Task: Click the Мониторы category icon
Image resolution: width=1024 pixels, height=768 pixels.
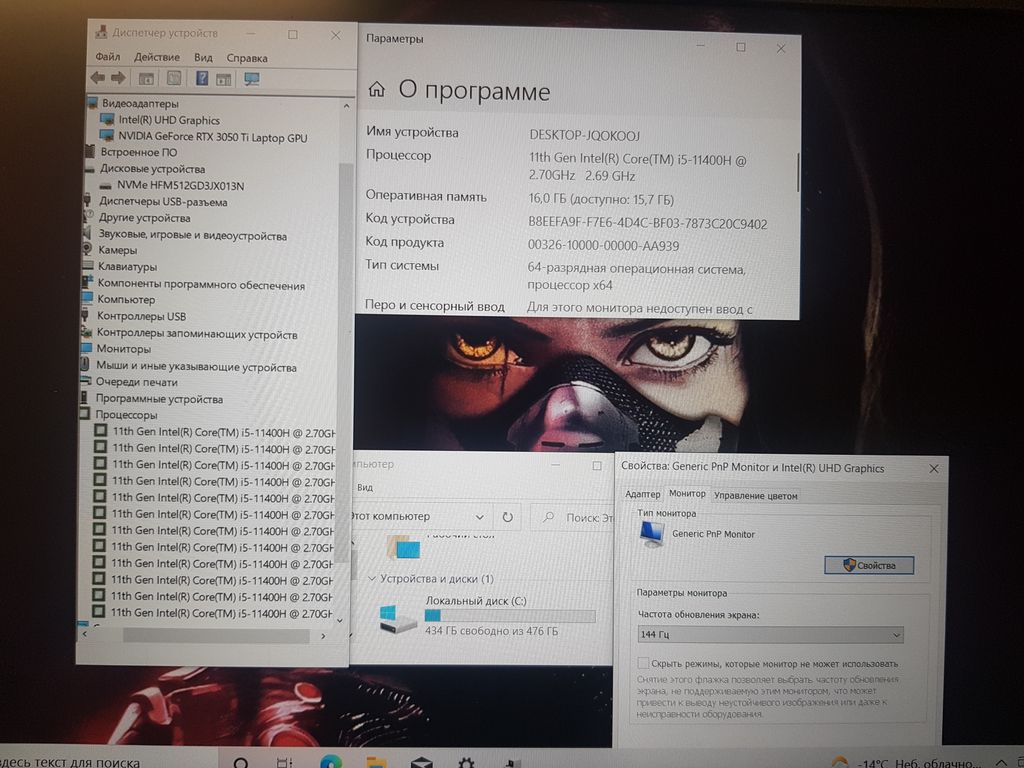Action: 86,348
